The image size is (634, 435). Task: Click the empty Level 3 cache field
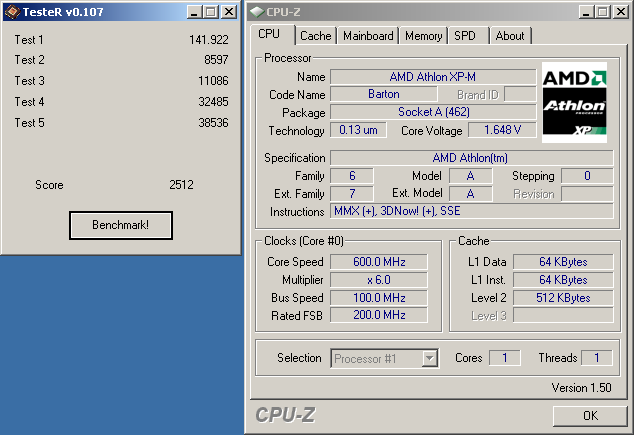[563, 315]
